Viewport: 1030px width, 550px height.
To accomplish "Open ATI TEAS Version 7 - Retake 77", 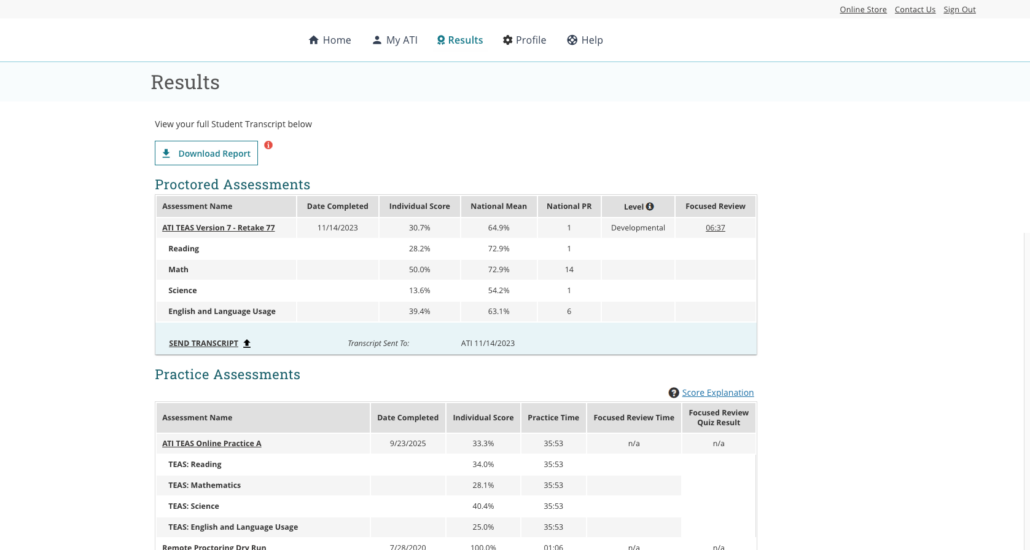I will pos(219,227).
